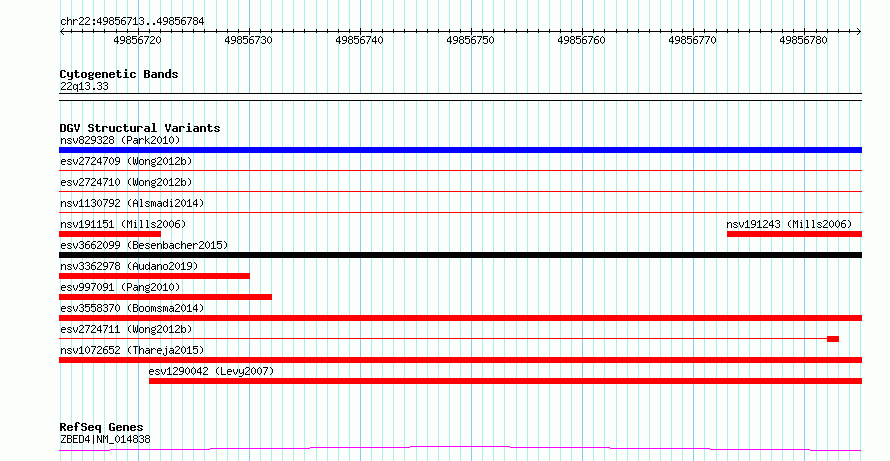890x461 pixels.
Task: Click ruler position 49856760
Action: pos(581,40)
